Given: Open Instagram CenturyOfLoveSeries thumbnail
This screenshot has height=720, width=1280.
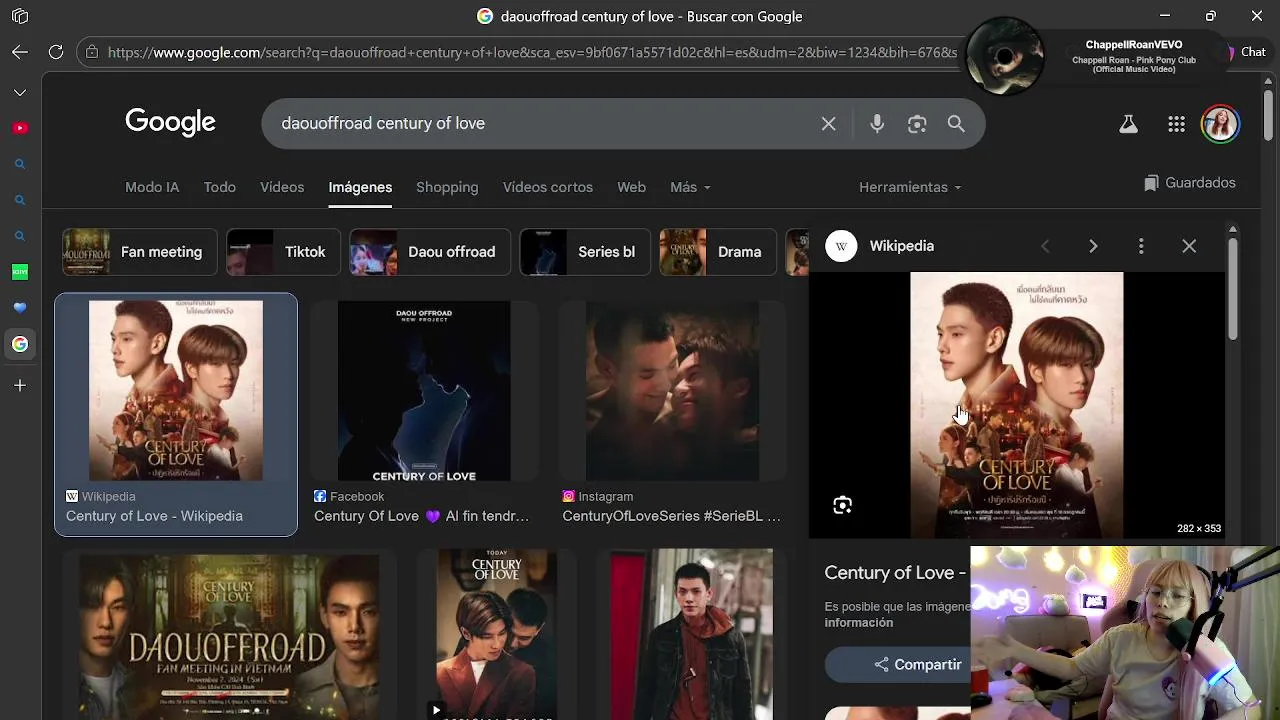Looking at the screenshot, I should [x=672, y=391].
